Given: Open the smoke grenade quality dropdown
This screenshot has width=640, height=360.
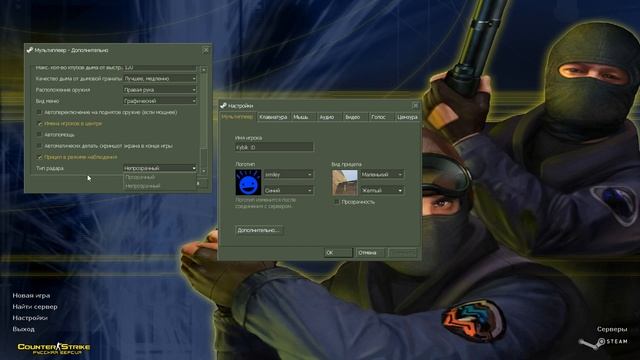Looking at the screenshot, I should coord(160,78).
